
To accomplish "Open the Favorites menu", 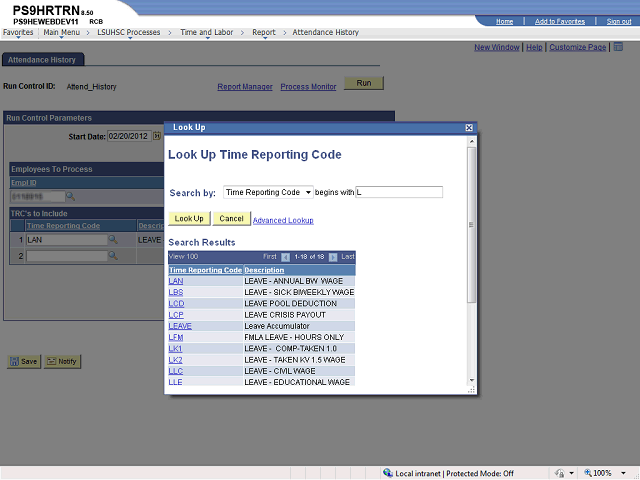I will pyautogui.click(x=18, y=32).
